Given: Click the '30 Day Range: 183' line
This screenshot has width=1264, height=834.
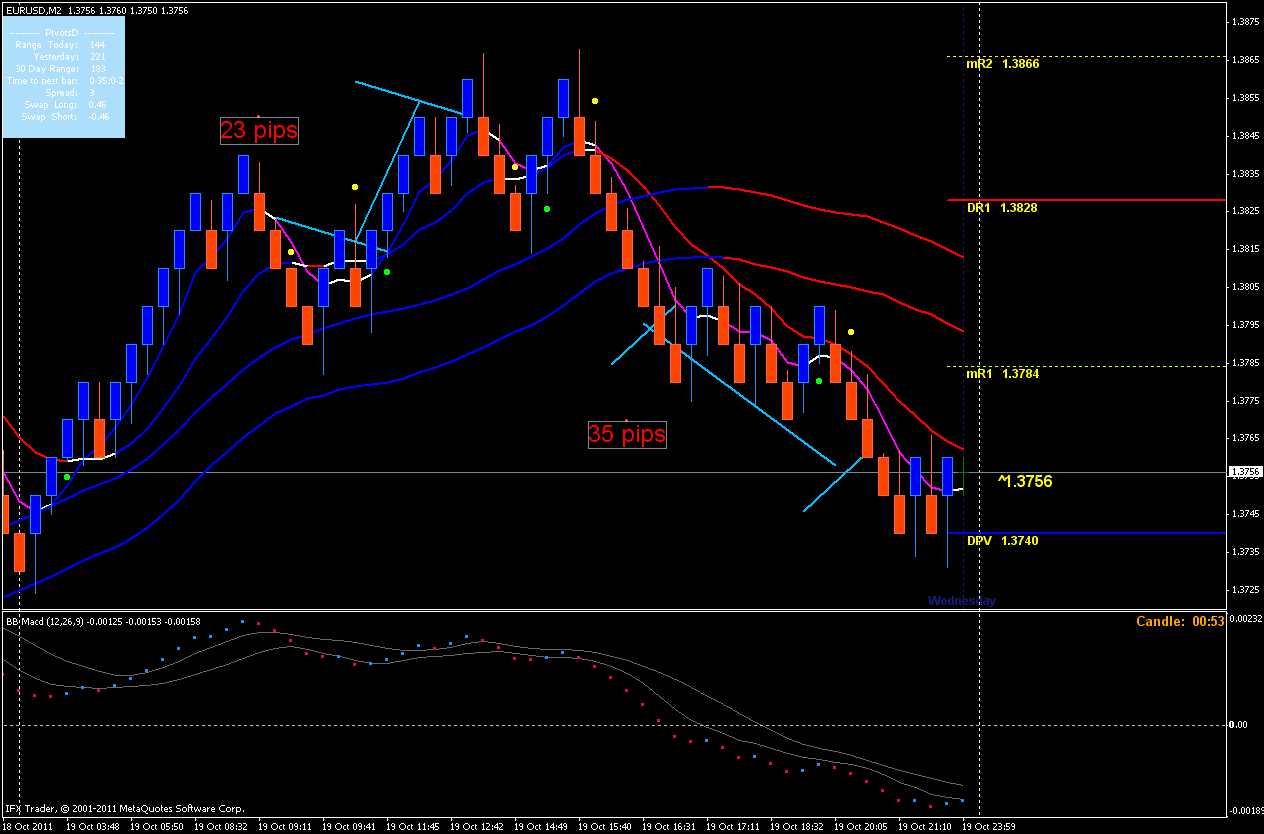Looking at the screenshot, I should point(59,69).
